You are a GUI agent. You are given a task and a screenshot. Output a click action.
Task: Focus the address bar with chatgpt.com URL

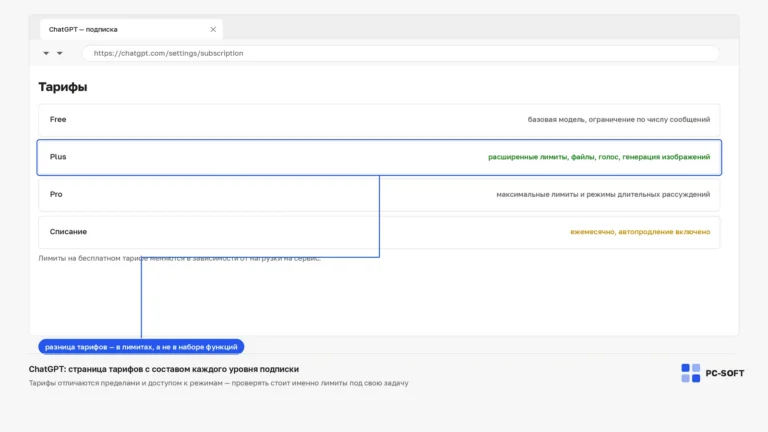pyautogui.click(x=401, y=53)
